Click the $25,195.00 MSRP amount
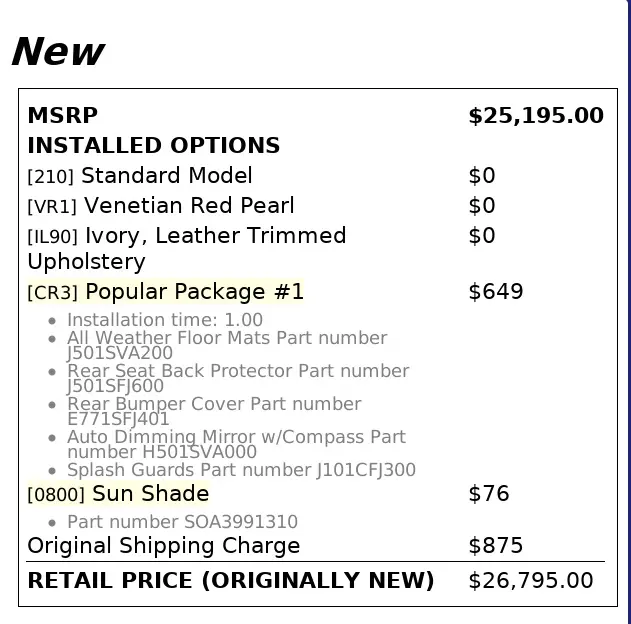The height and width of the screenshot is (624, 631). tap(536, 115)
